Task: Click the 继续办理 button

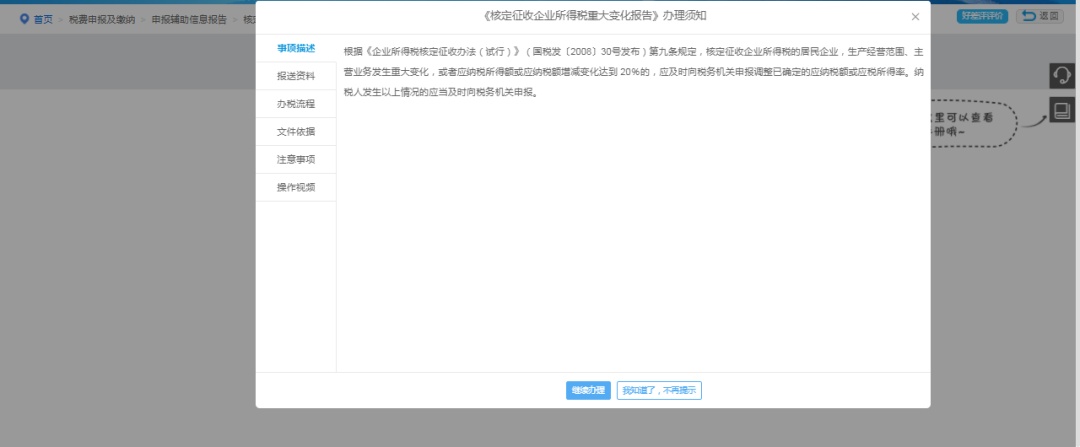Action: tap(588, 391)
